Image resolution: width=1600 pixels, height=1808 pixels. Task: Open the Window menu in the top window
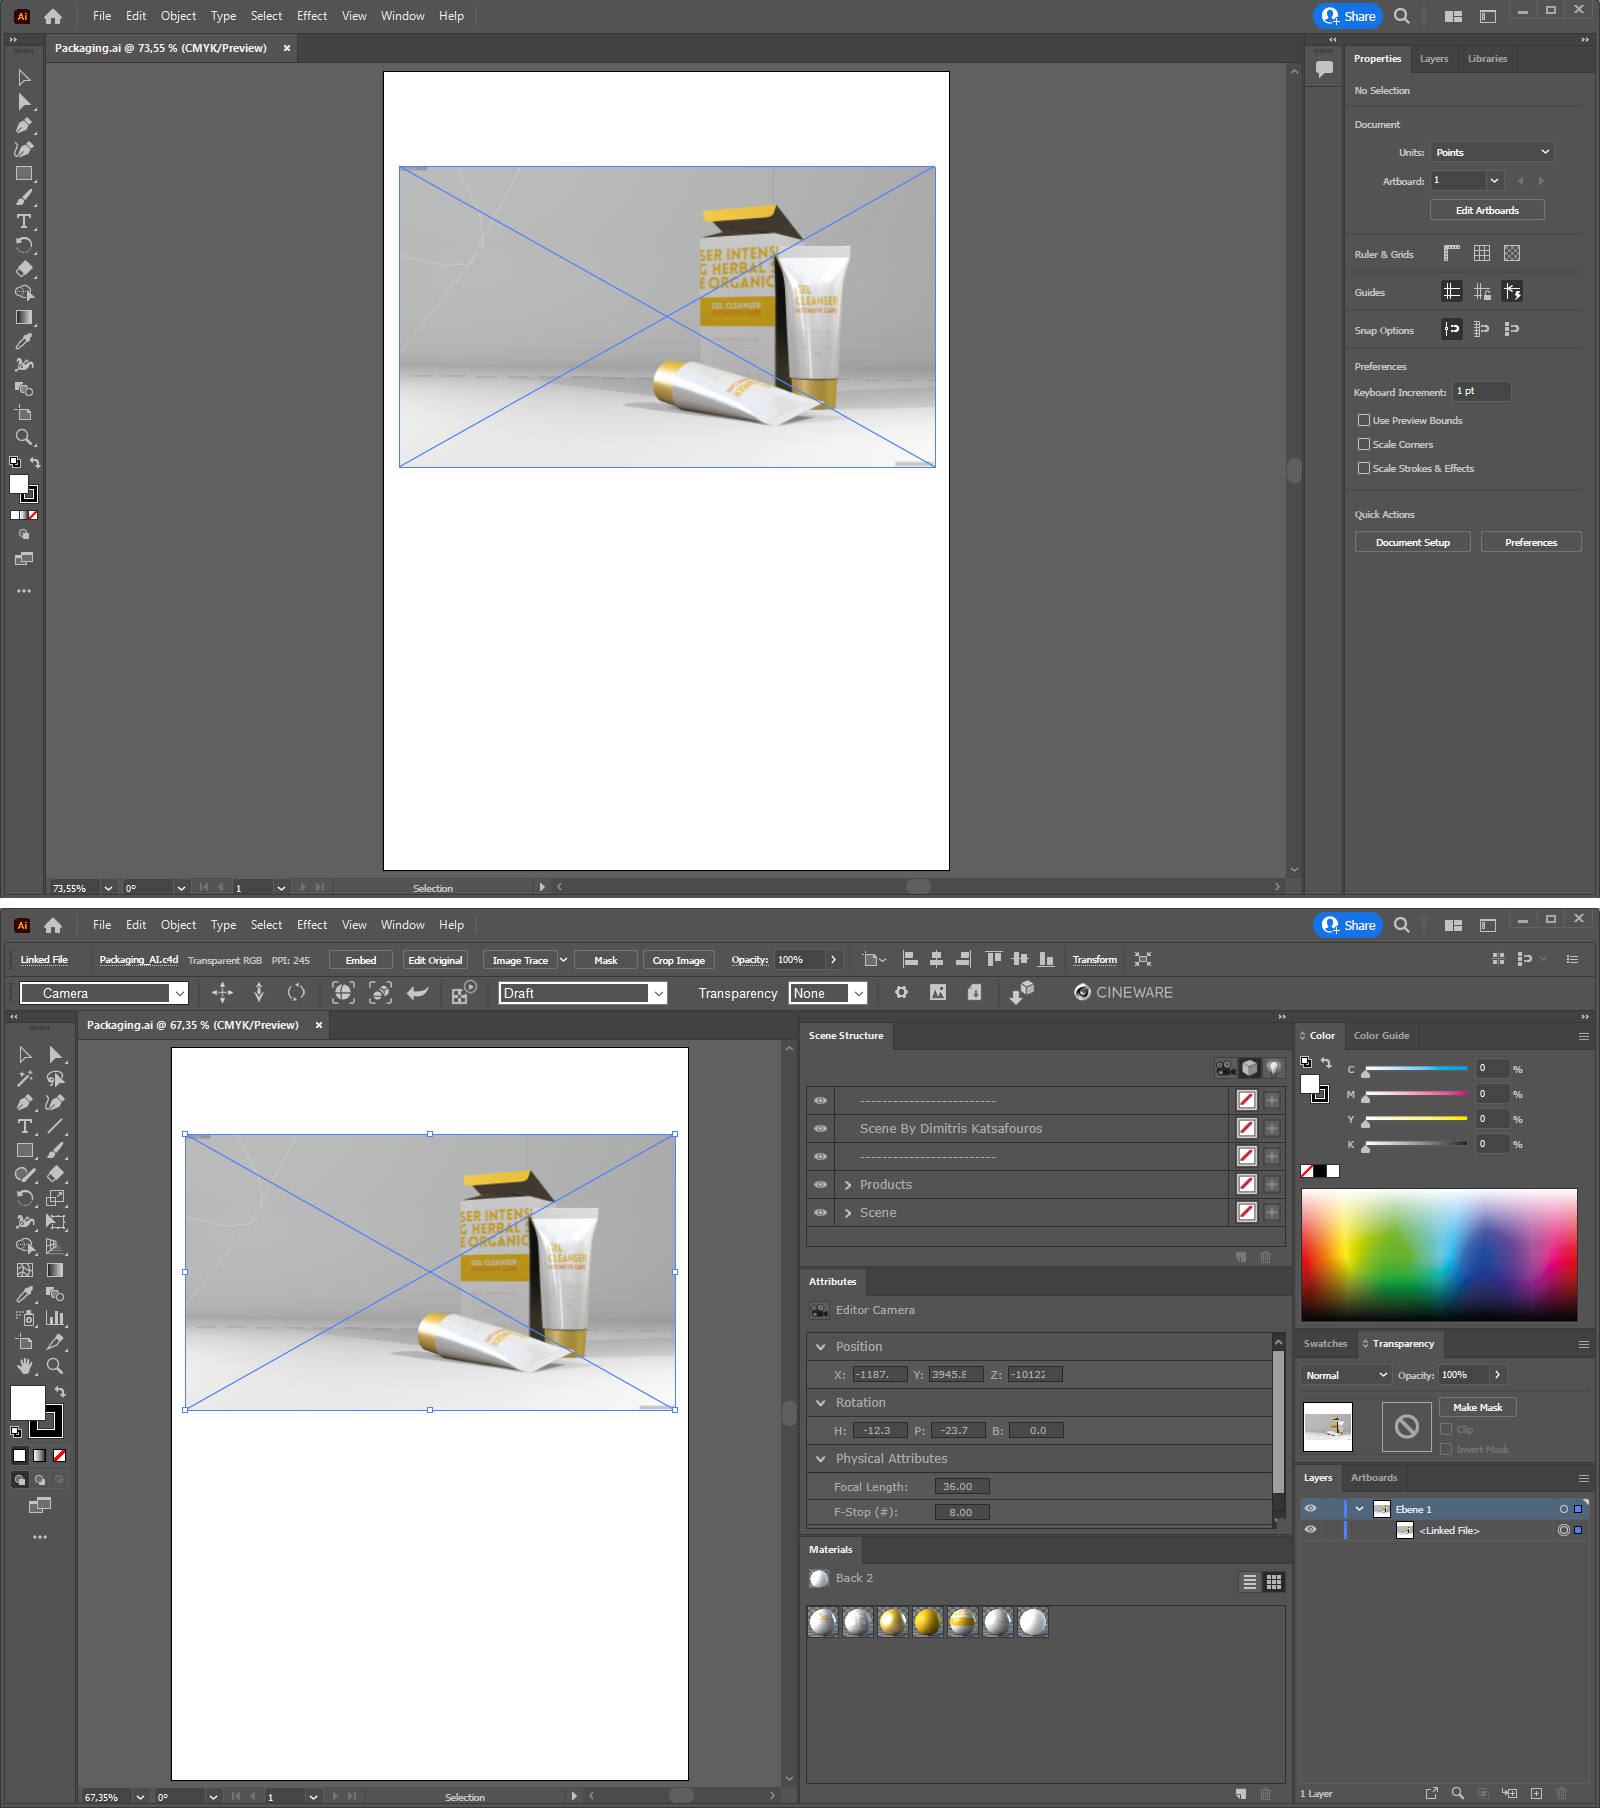point(402,16)
